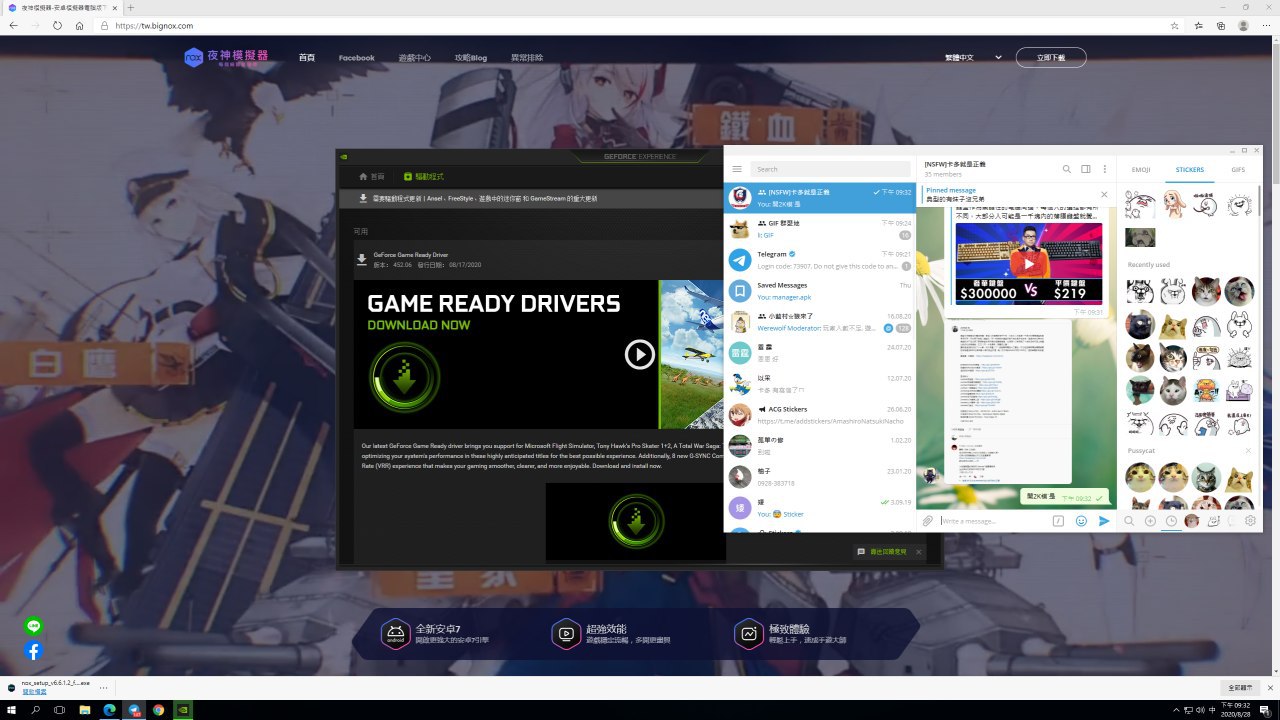Click the 立即下載 download button
The image size is (1280, 720).
(x=1051, y=58)
